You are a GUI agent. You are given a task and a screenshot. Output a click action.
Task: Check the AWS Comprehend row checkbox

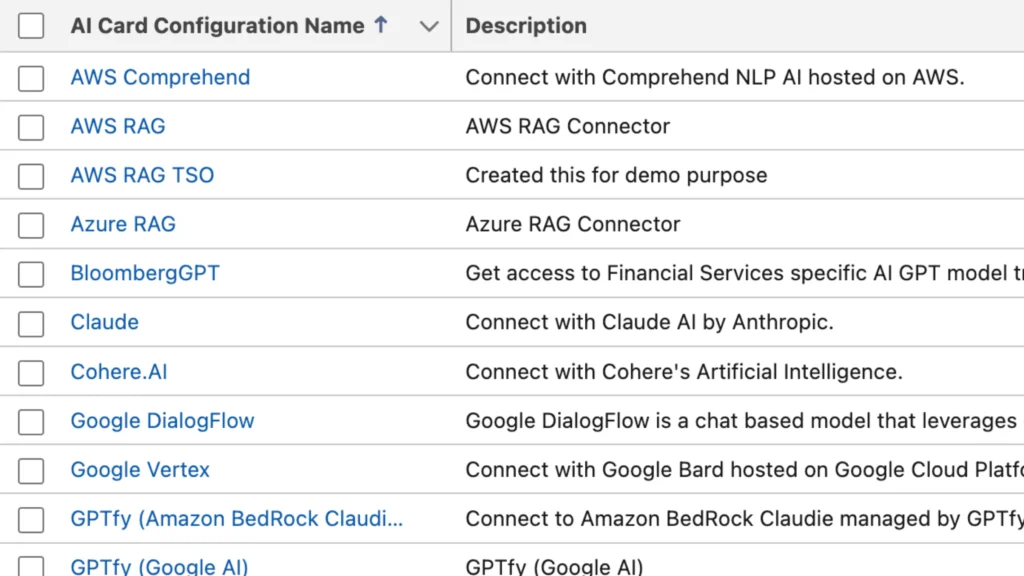(x=31, y=78)
